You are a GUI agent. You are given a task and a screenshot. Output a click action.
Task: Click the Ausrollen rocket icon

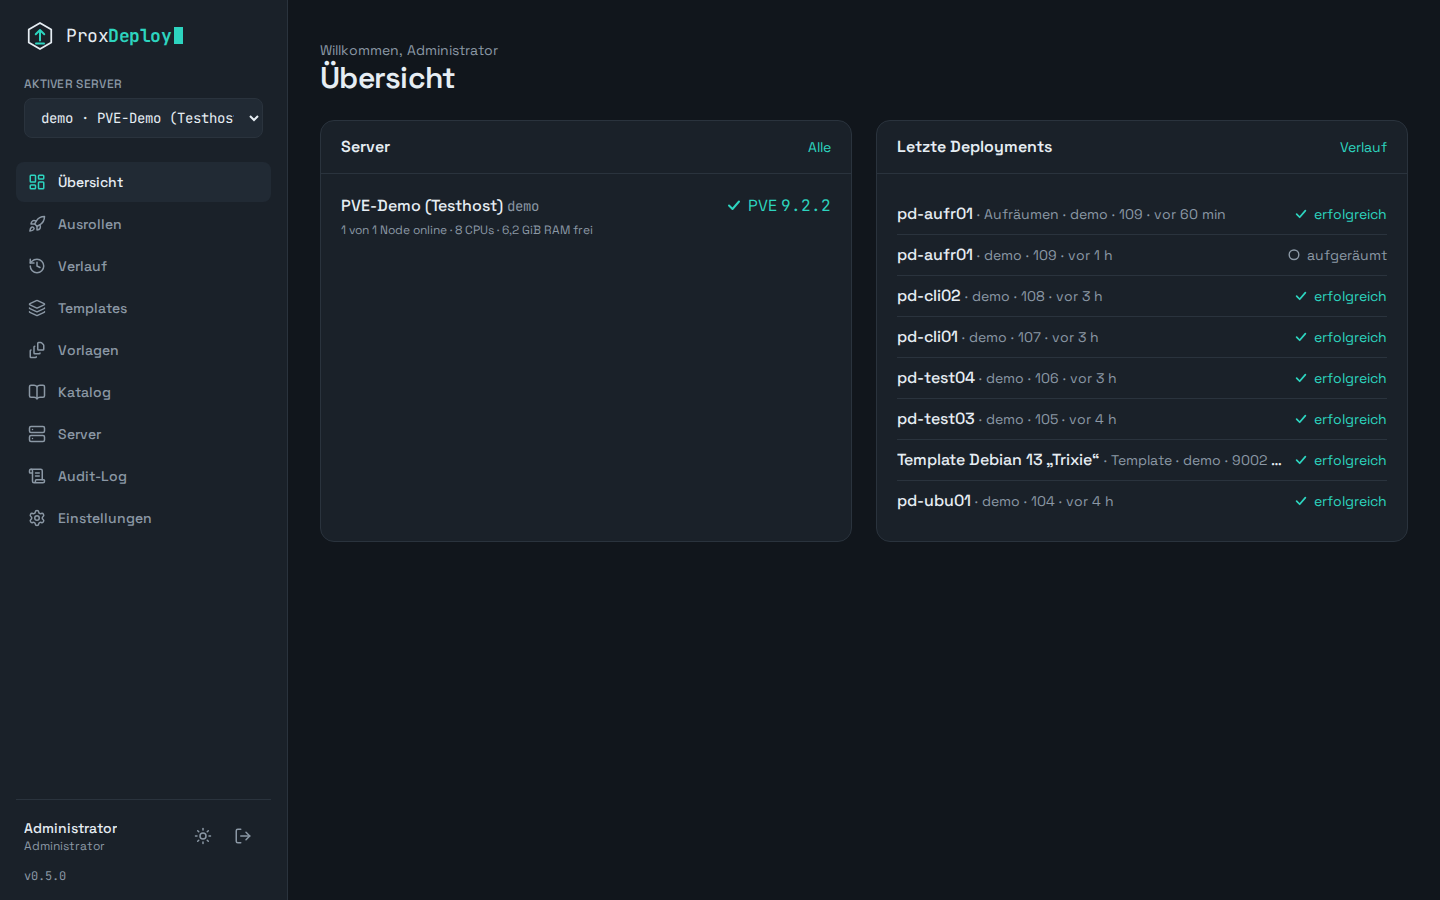pyautogui.click(x=37, y=224)
